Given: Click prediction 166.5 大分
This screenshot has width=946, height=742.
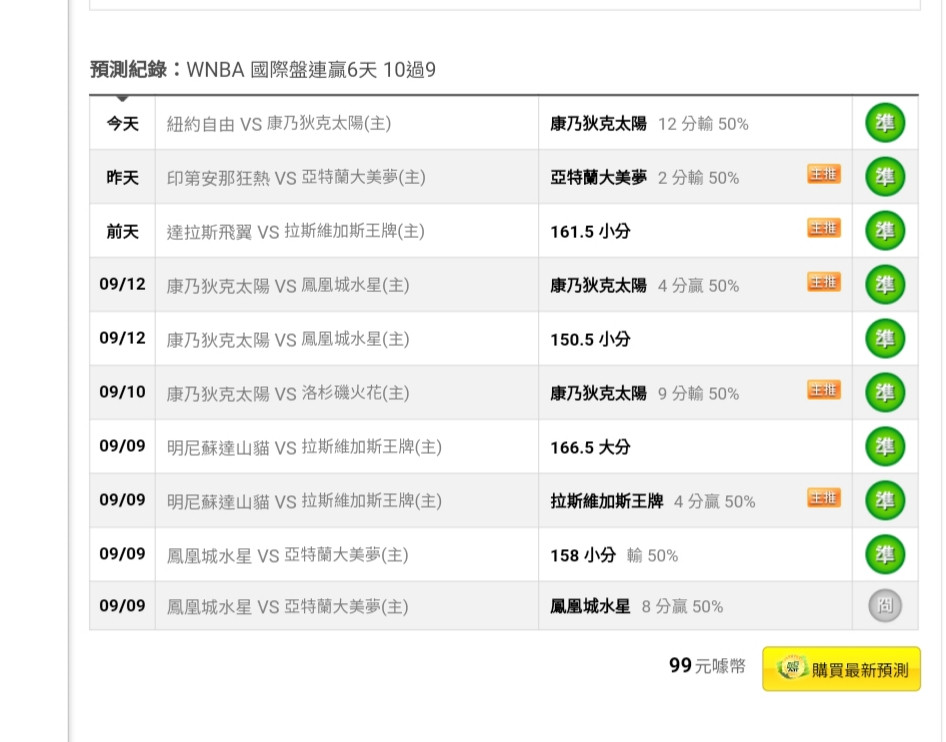Looking at the screenshot, I should pos(590,447).
